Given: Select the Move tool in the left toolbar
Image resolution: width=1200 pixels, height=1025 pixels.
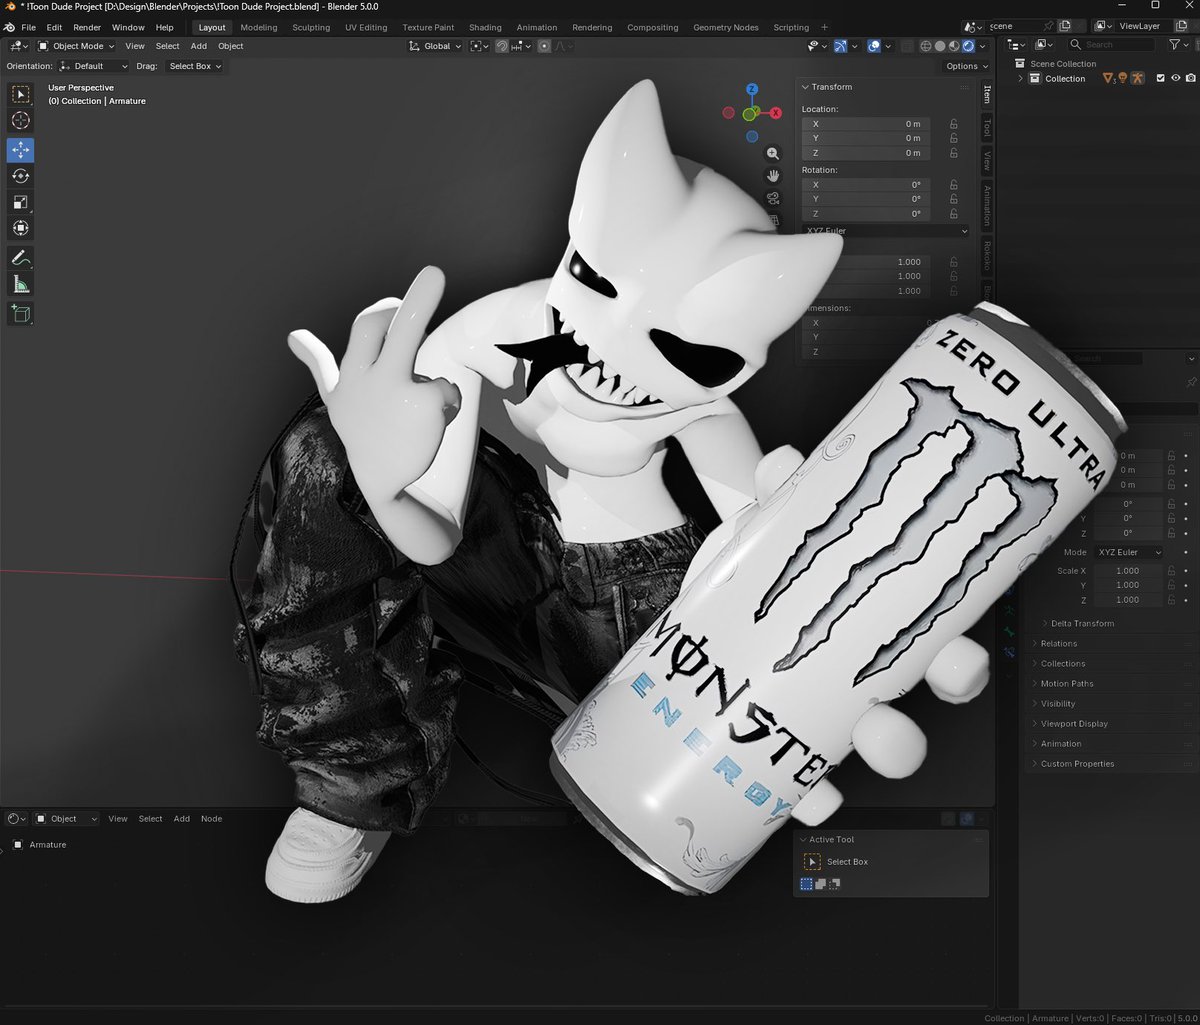Looking at the screenshot, I should (x=20, y=150).
